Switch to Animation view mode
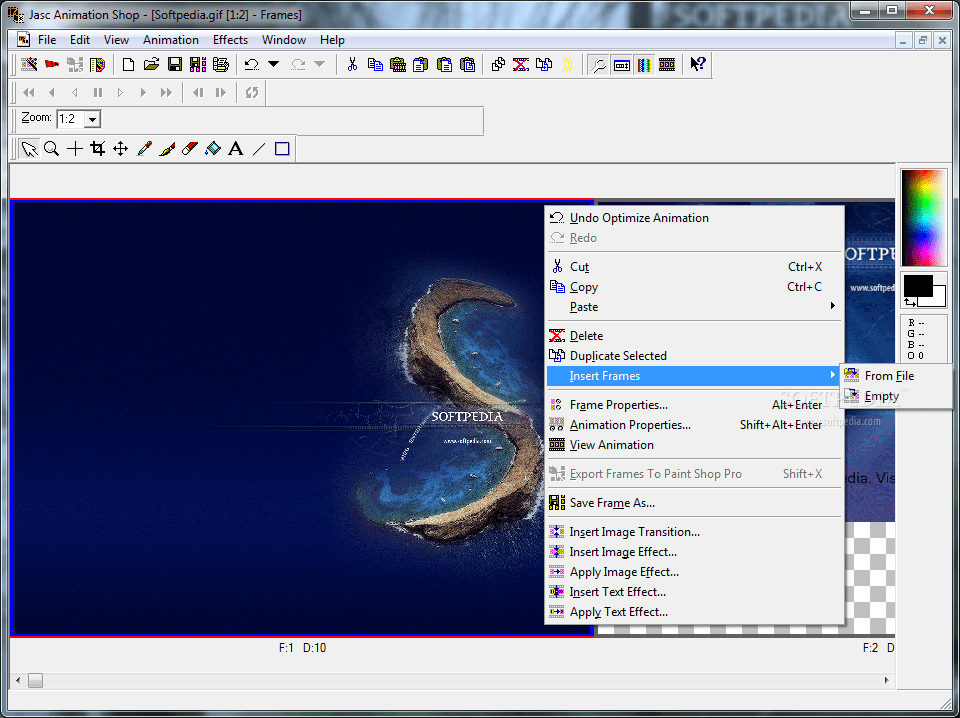The image size is (960, 718). coord(665,64)
